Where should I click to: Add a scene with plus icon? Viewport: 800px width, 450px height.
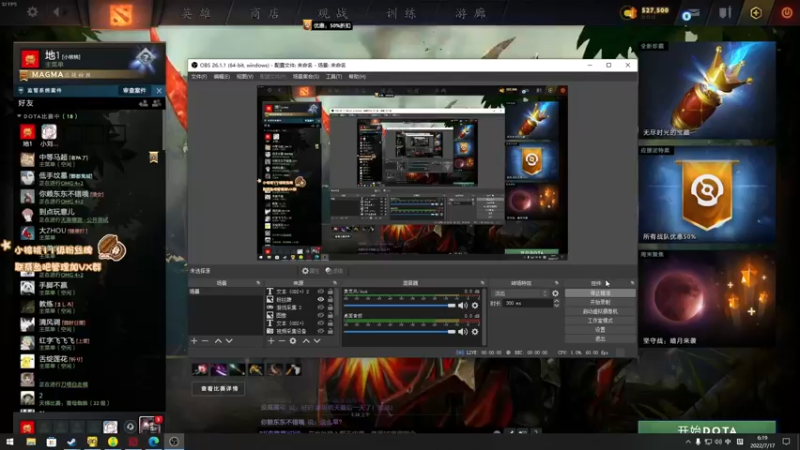click(x=194, y=341)
